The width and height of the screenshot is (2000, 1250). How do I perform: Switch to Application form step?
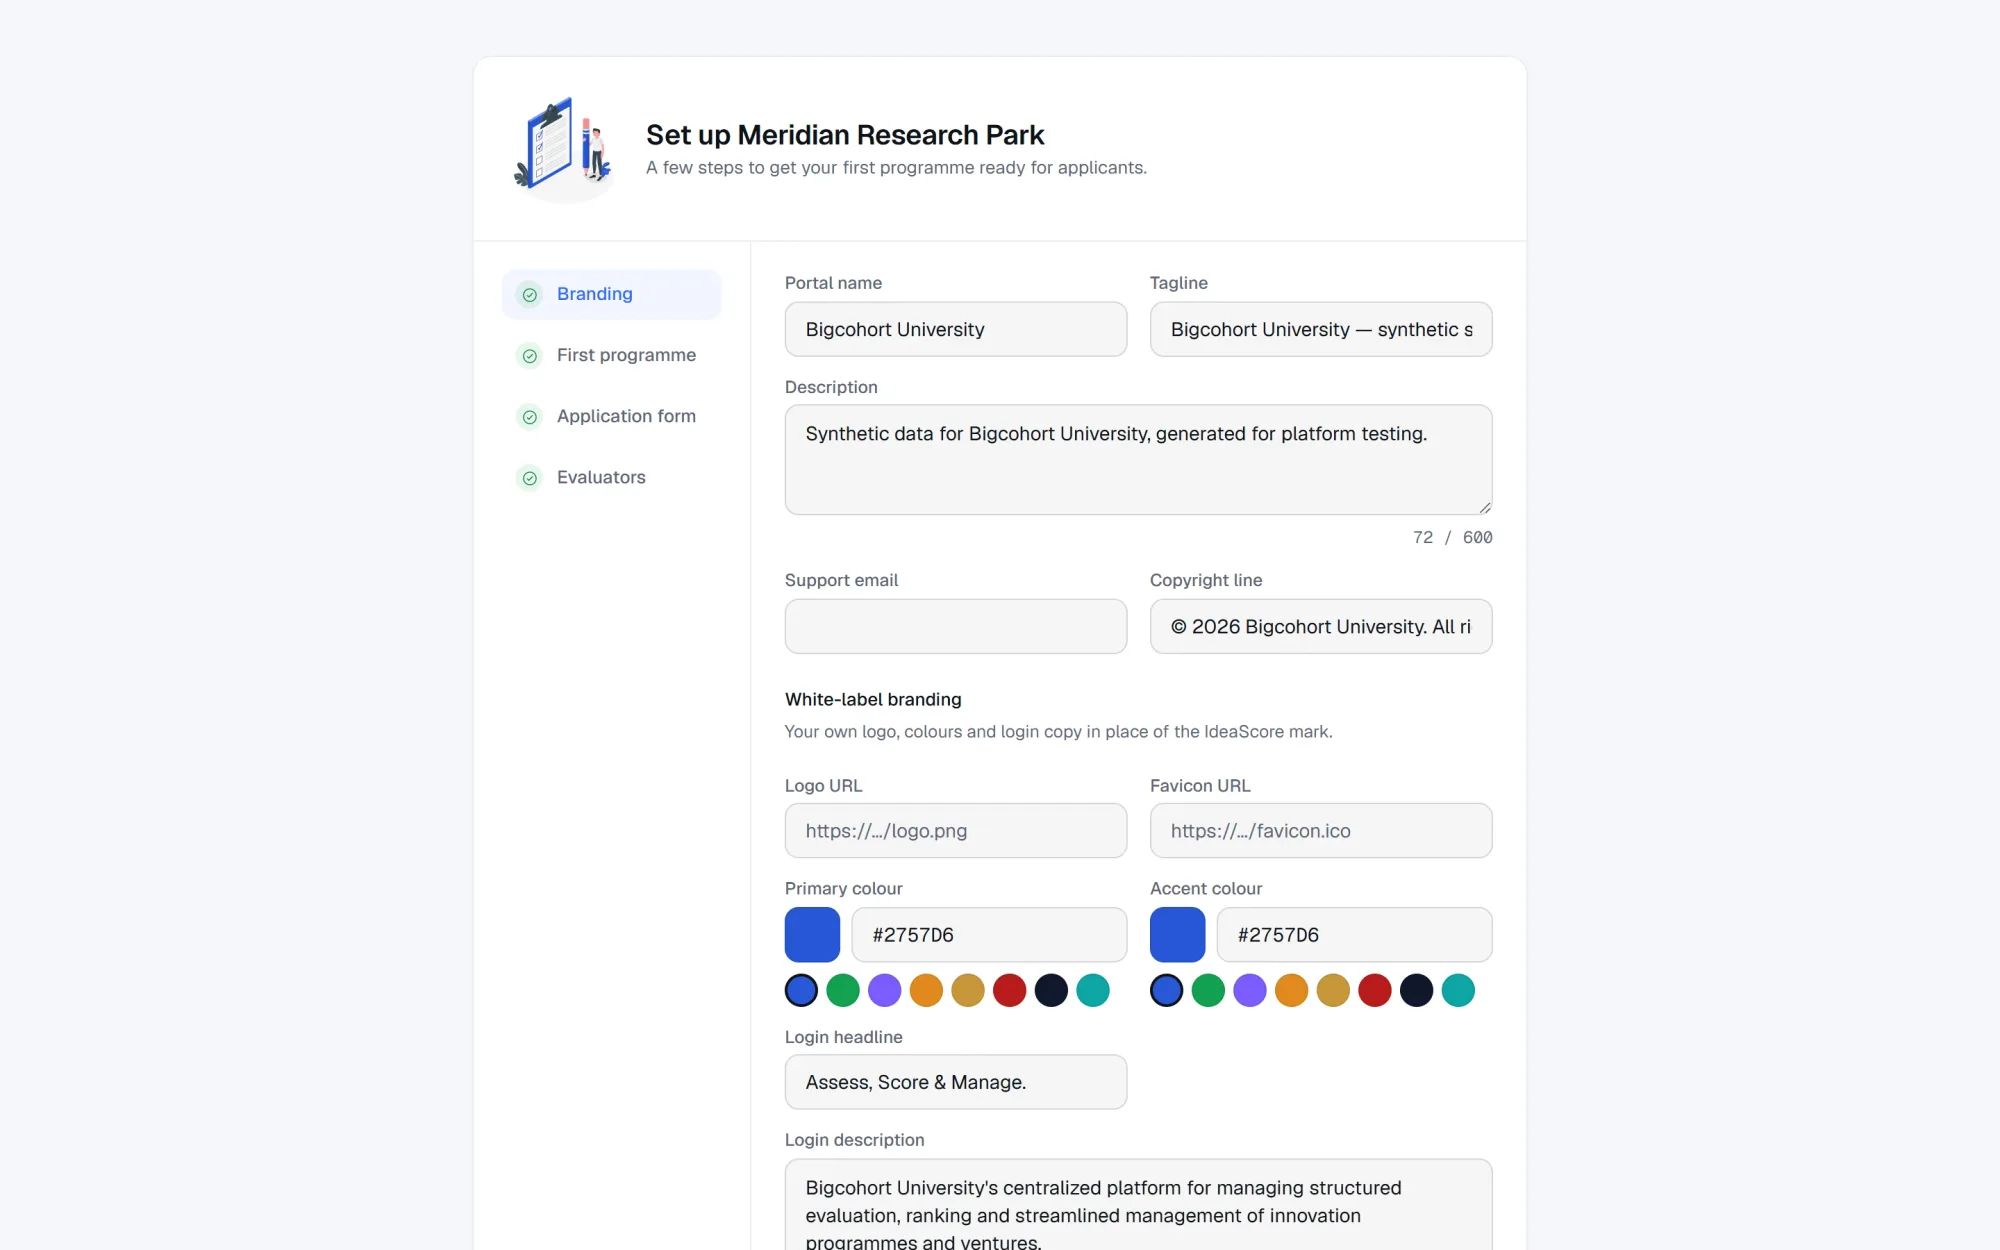(x=611, y=416)
